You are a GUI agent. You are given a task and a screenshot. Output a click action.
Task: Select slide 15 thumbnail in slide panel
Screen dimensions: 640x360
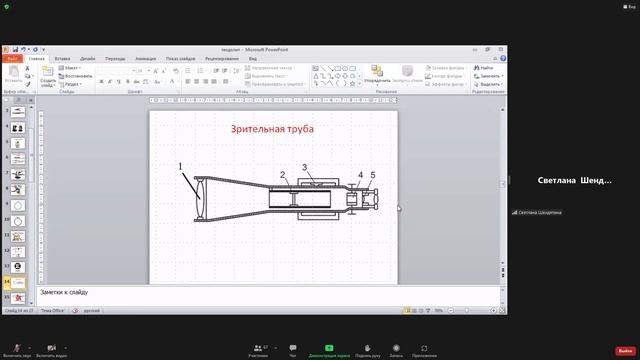tap(18, 298)
